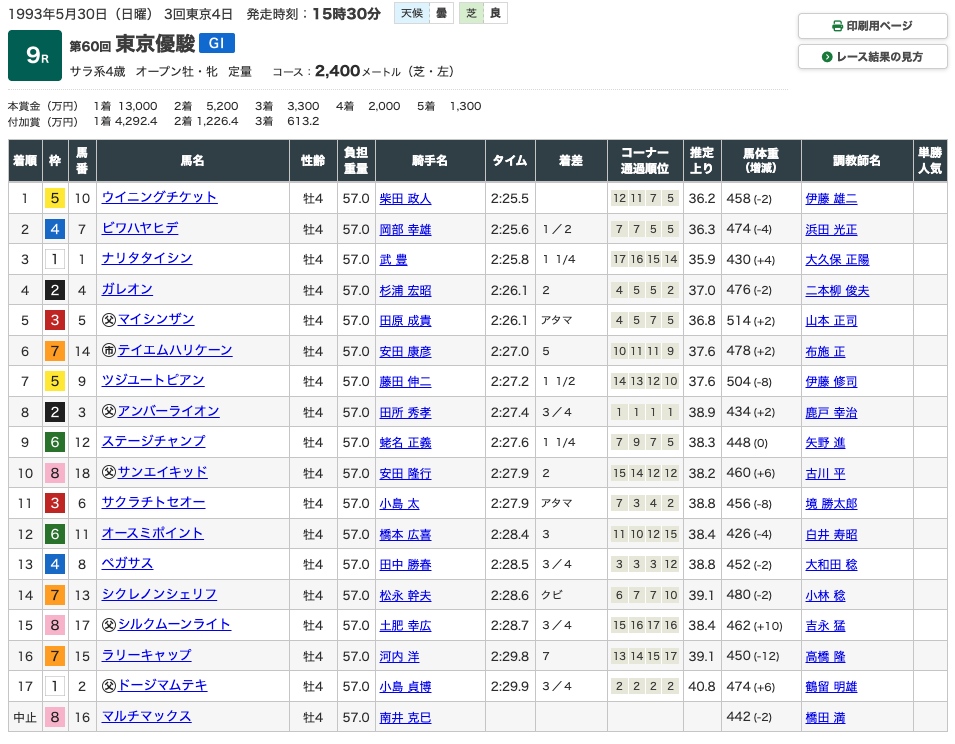
Task: Click the circled mark before ドージマムテキ
Action: 109,687
